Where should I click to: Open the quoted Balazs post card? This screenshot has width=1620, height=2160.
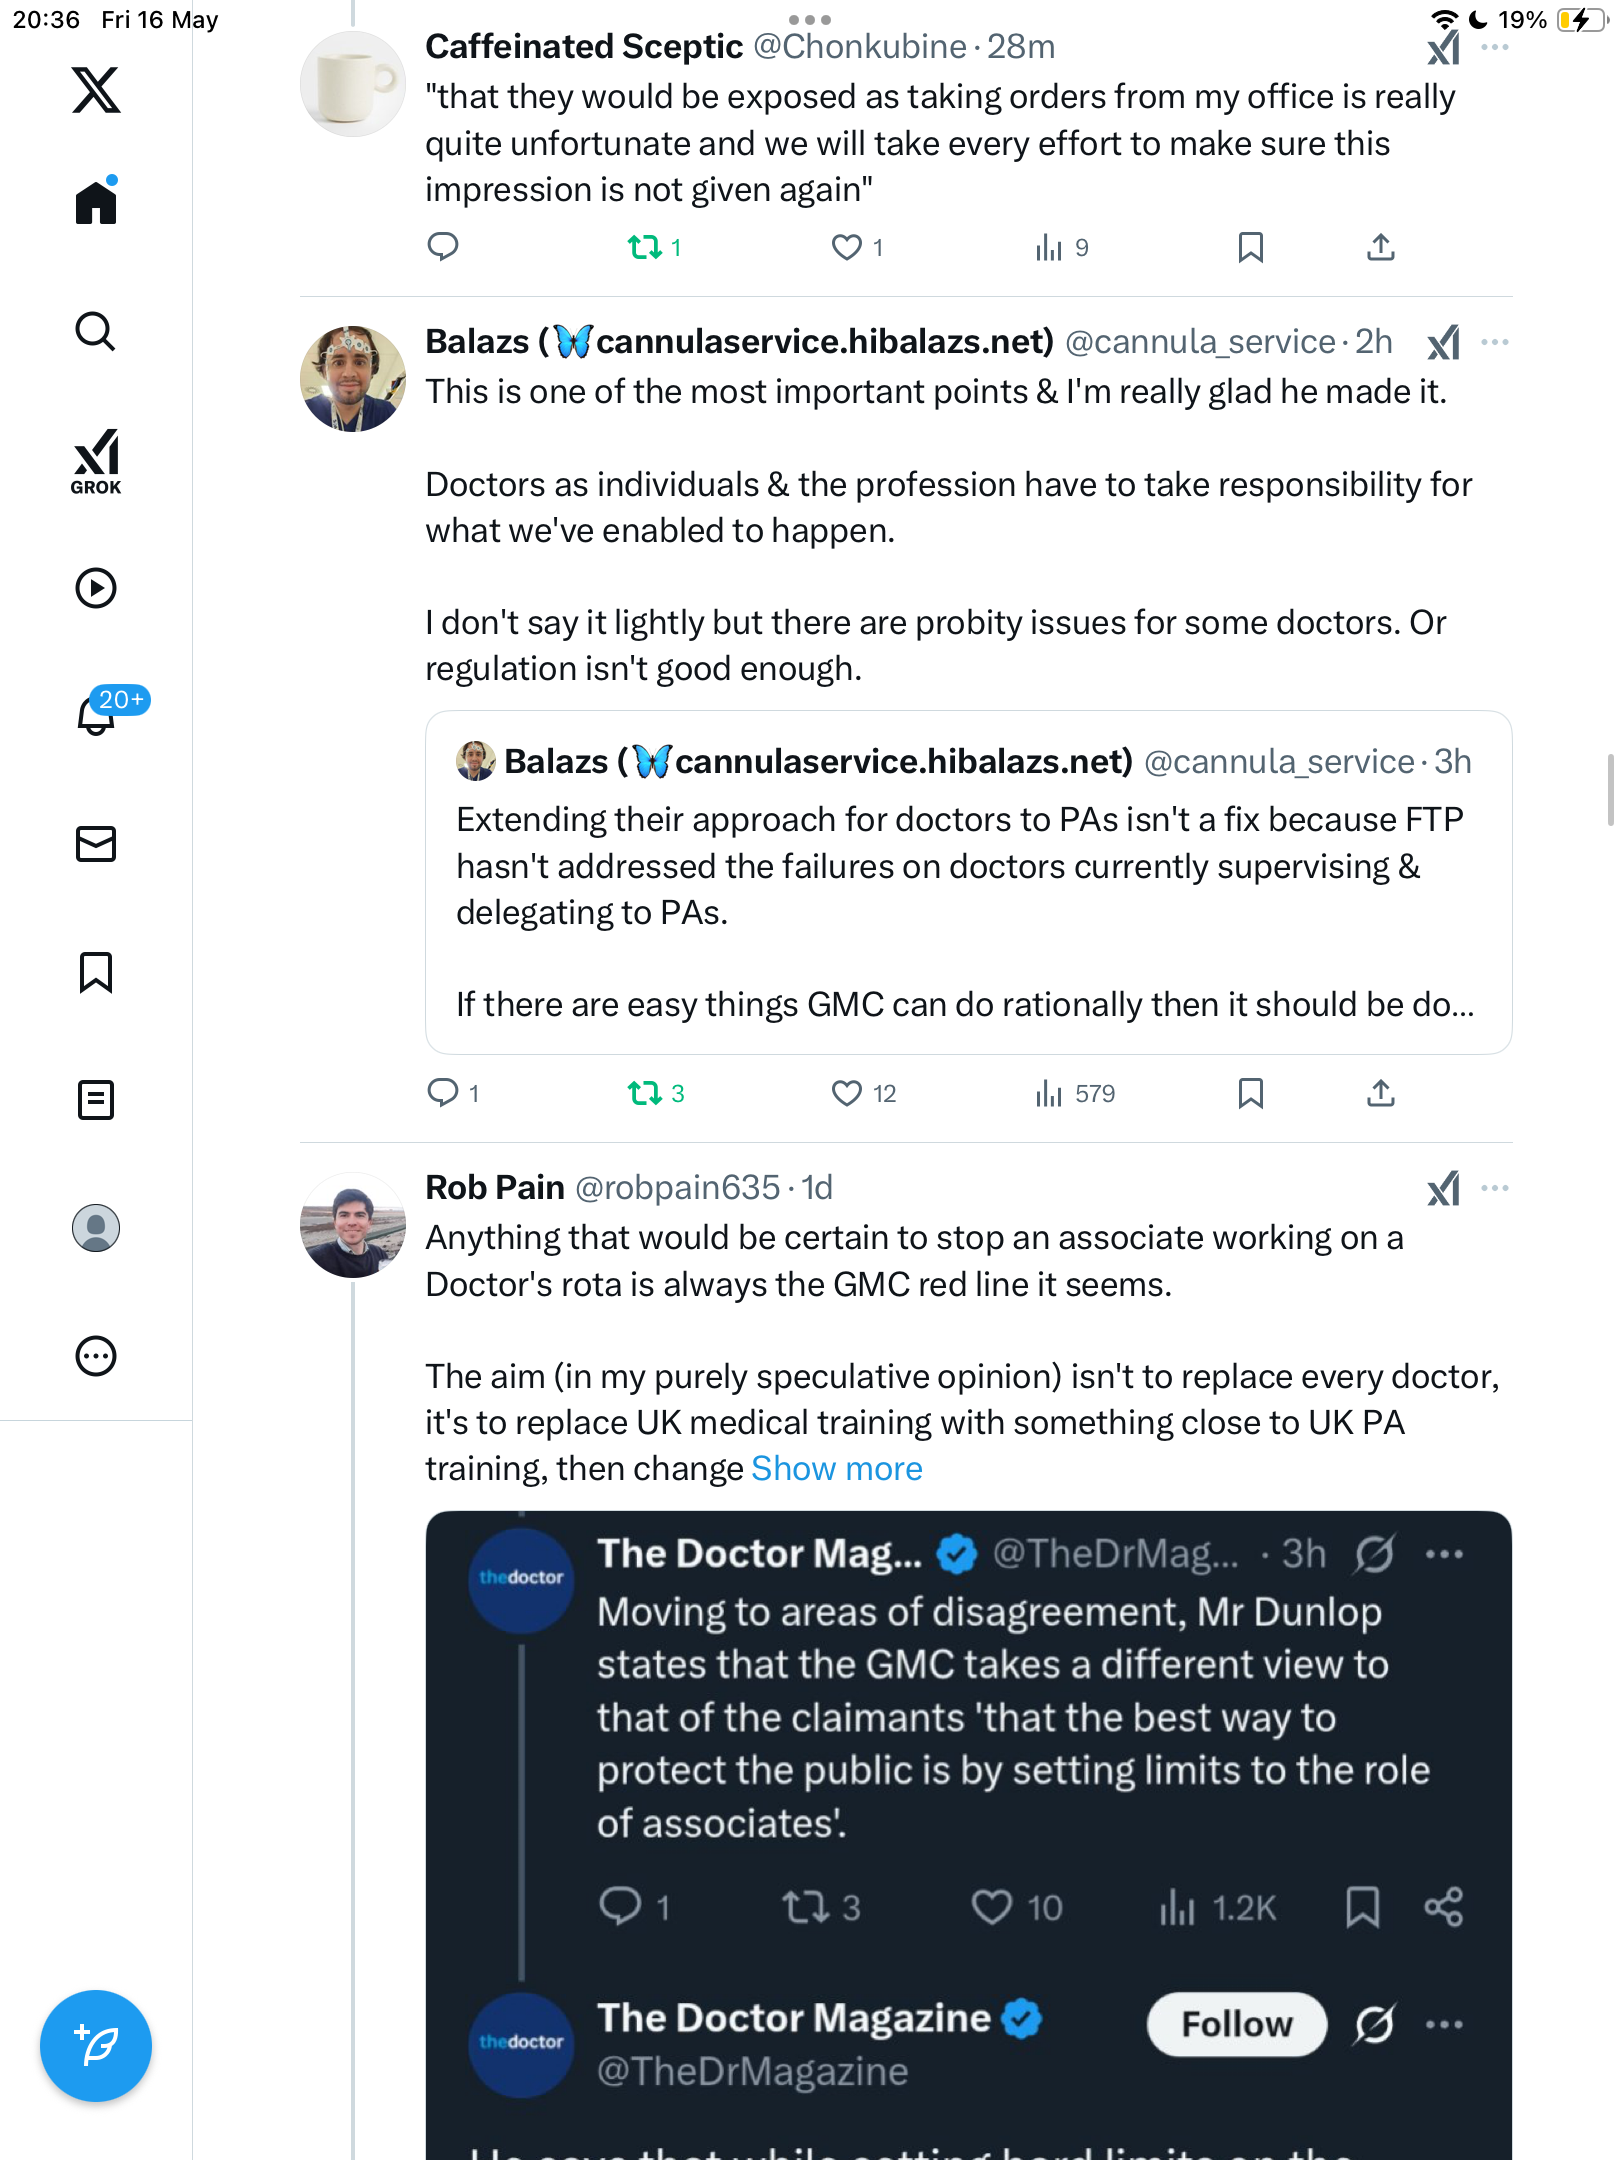click(968, 882)
